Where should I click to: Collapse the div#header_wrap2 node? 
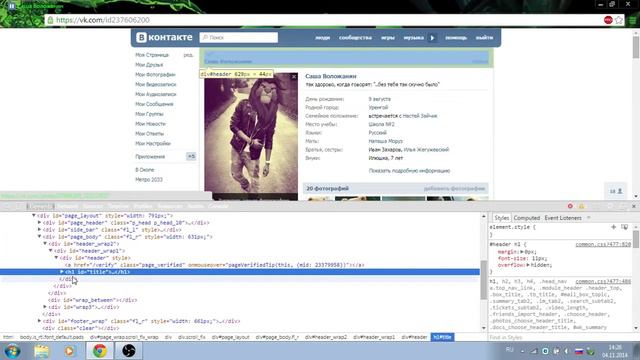pos(45,244)
